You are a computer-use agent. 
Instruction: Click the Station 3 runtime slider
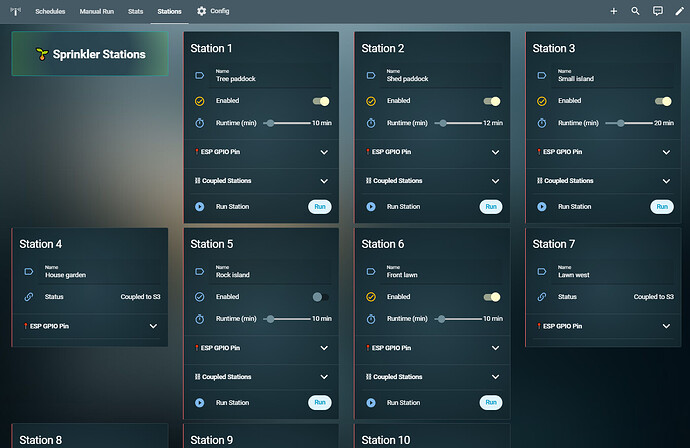point(629,123)
